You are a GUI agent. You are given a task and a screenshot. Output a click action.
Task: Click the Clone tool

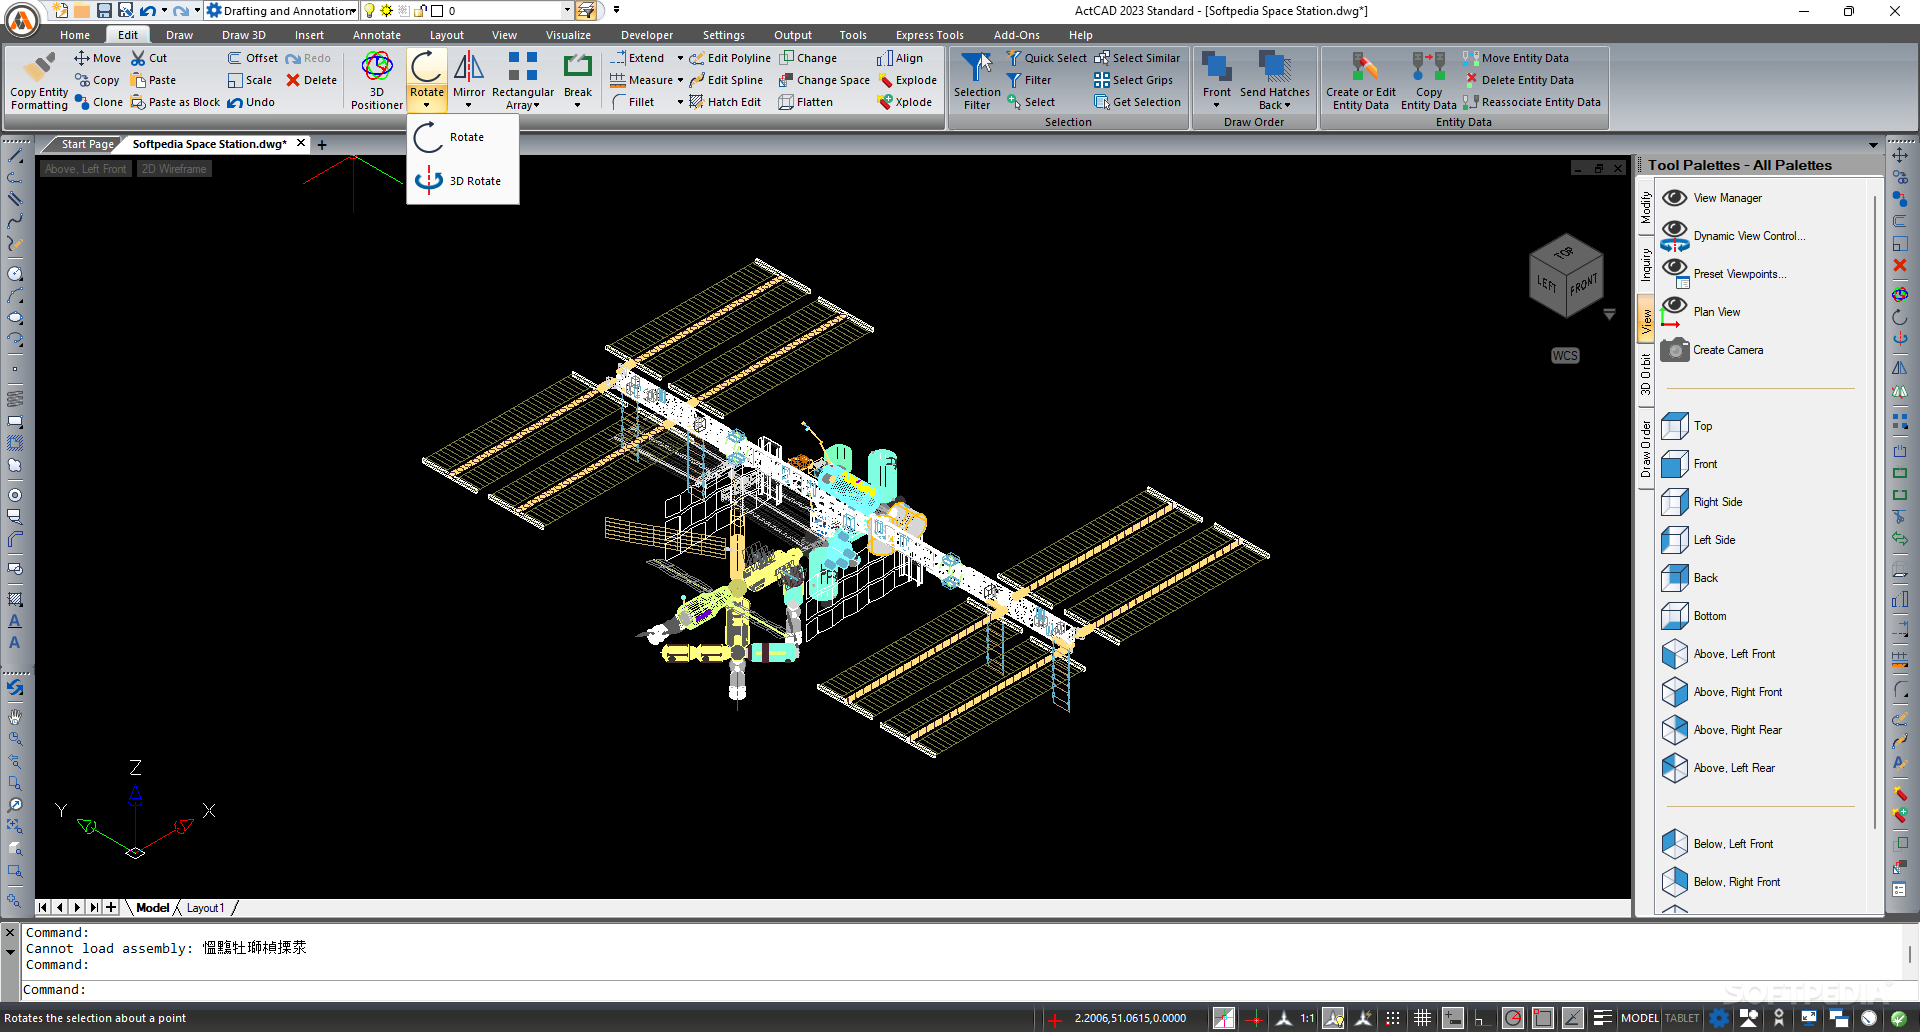click(99, 102)
